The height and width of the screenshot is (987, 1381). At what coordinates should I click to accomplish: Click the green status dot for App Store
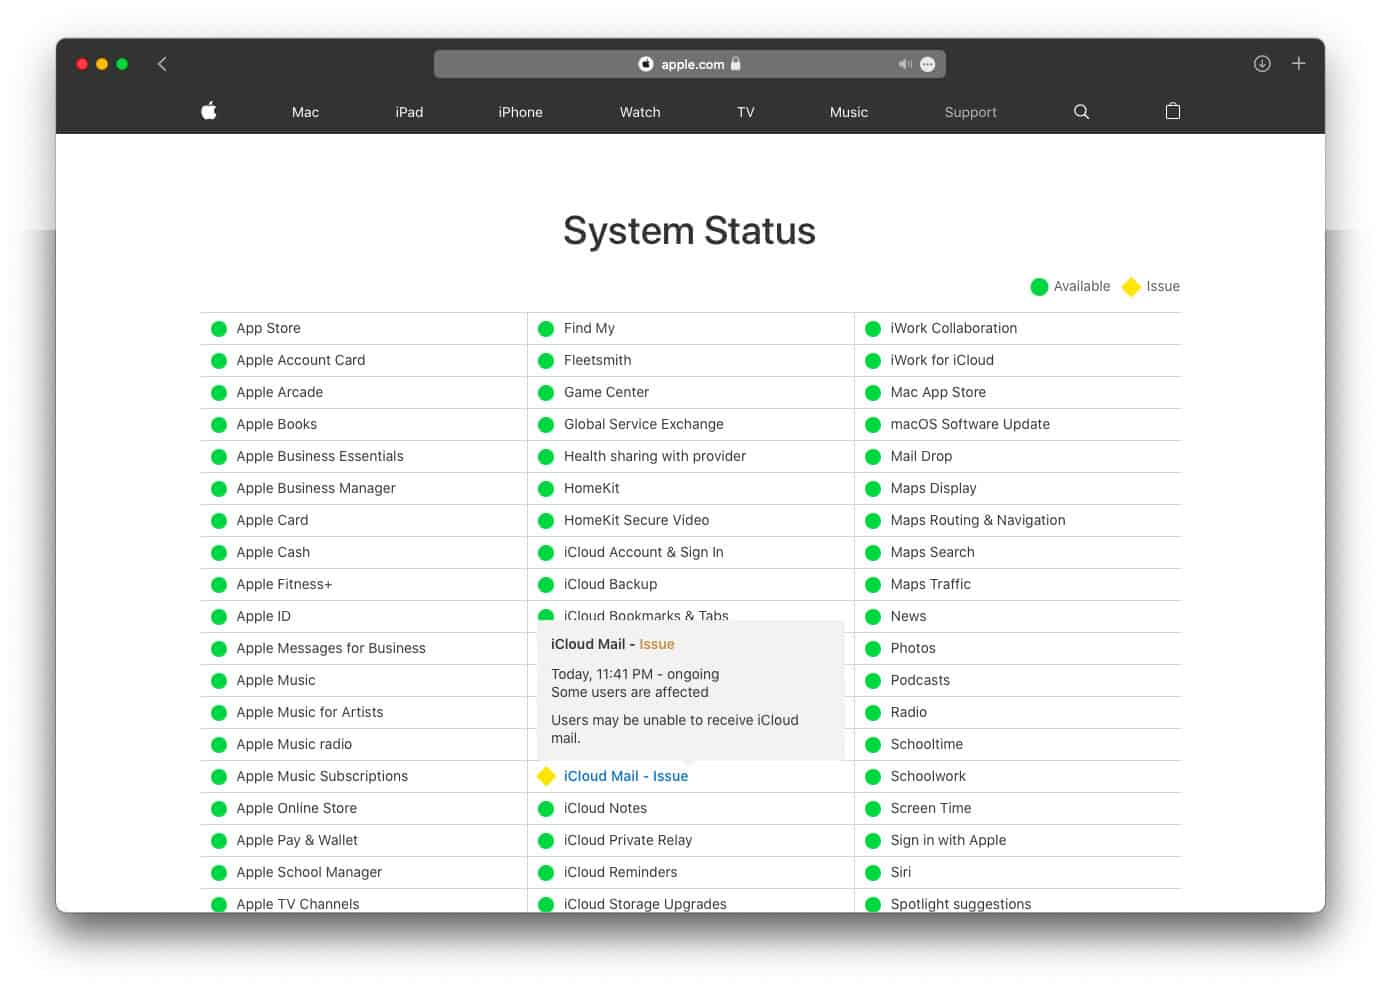pos(219,328)
